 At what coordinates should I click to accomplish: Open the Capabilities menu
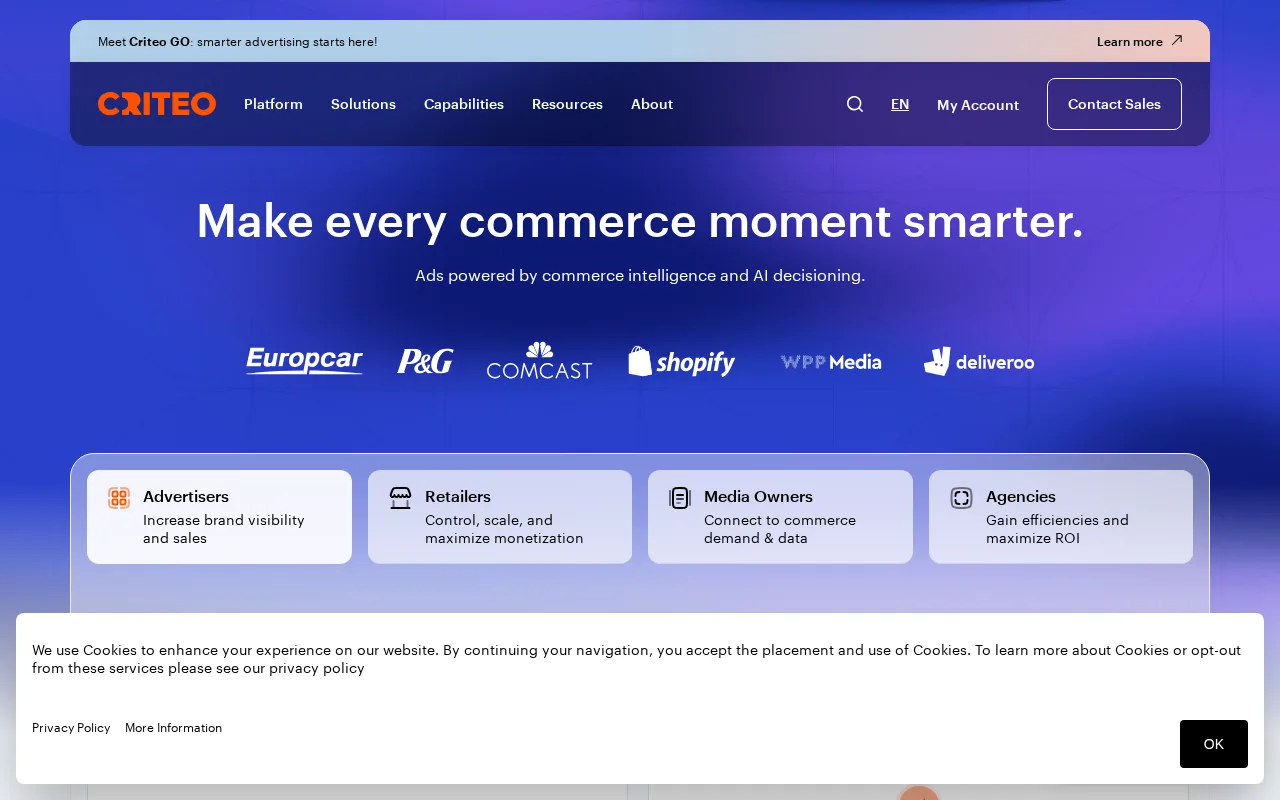464,104
